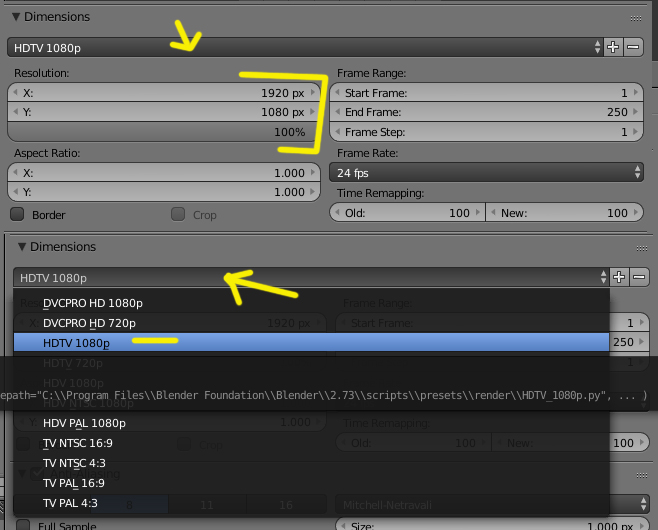
Task: Open the Mitchell-Netravali filter dropdown
Action: 492,504
